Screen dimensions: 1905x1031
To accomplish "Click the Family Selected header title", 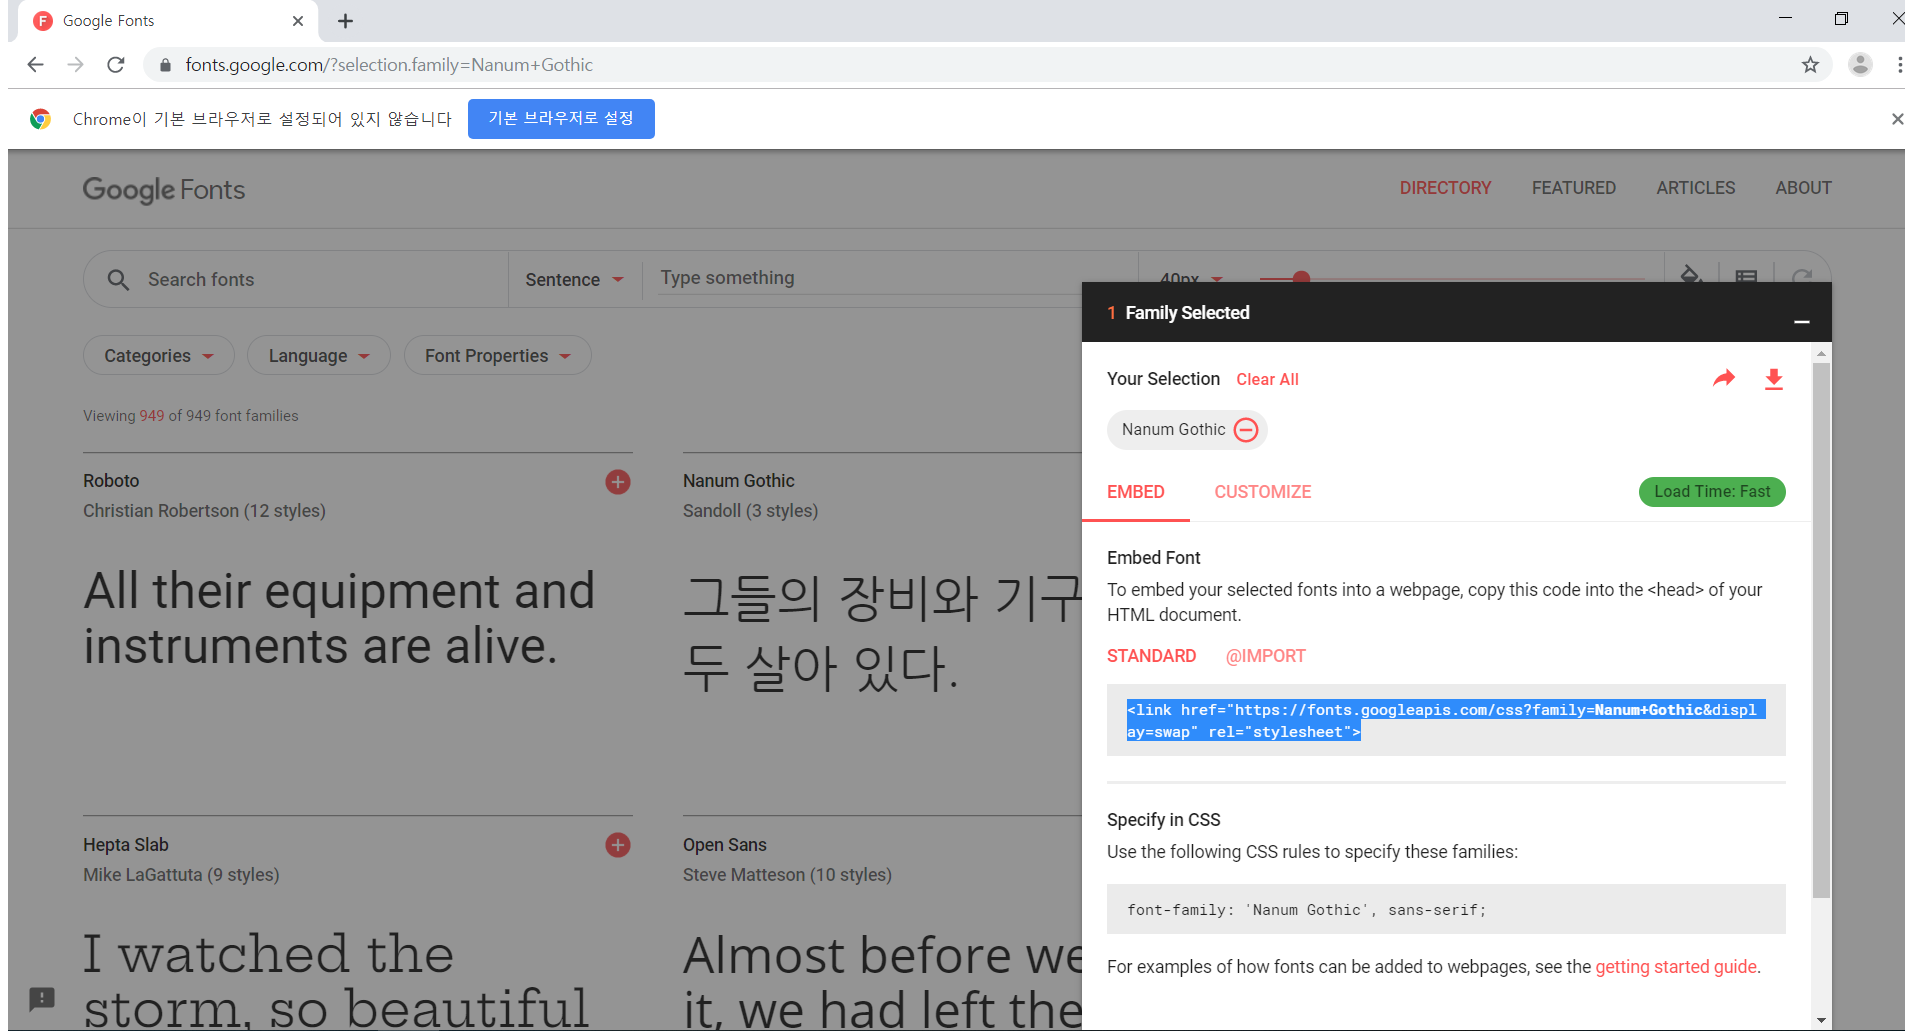I will [1187, 313].
